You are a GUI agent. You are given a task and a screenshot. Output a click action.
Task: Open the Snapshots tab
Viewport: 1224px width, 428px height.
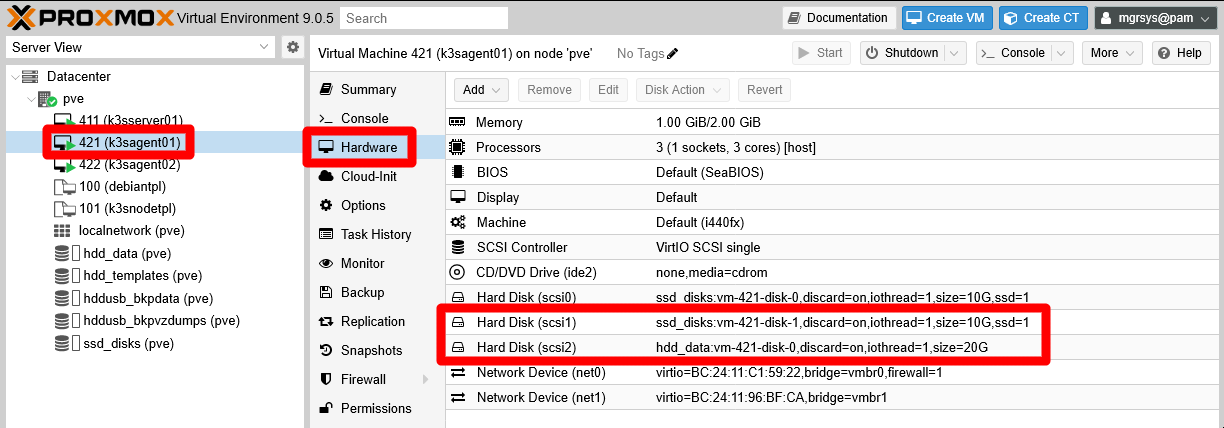(x=377, y=350)
